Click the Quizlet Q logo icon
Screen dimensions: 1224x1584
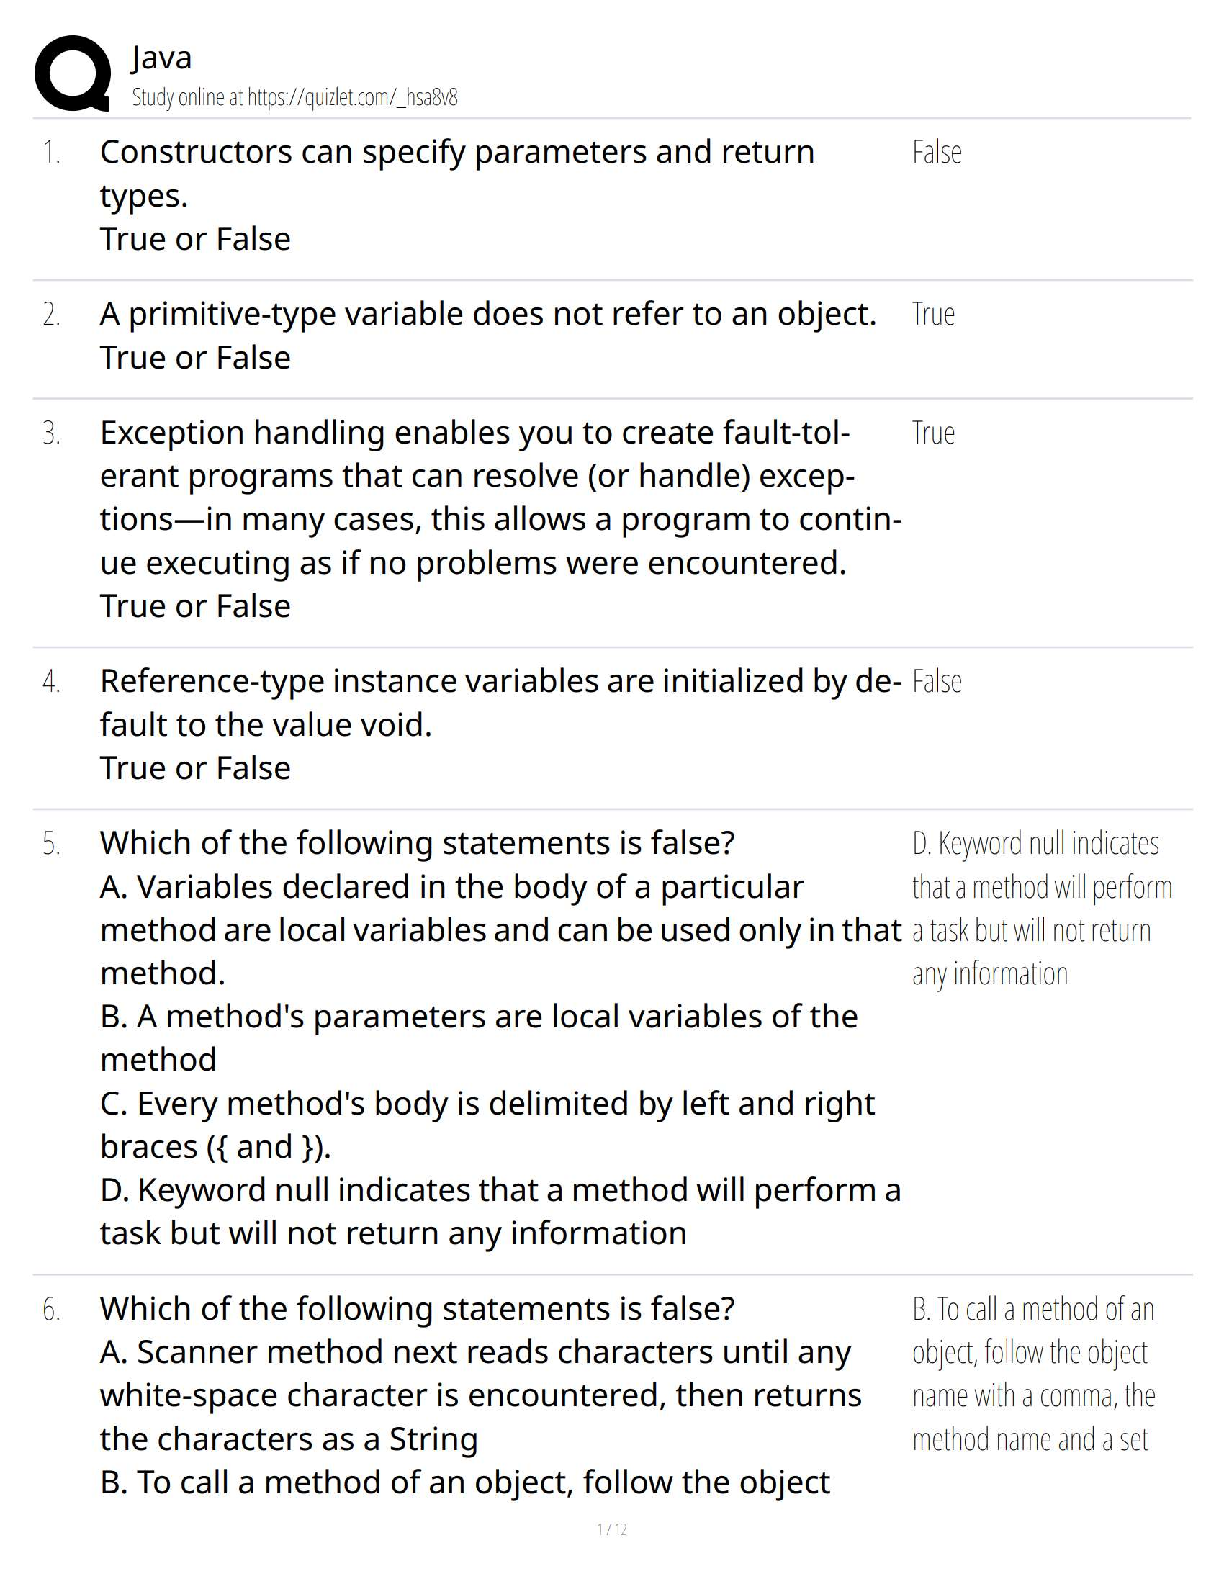(x=72, y=73)
